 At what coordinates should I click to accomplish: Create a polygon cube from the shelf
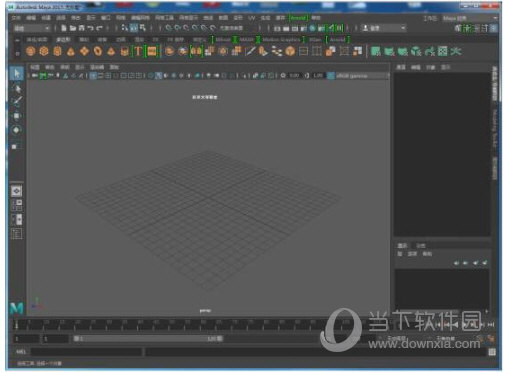44,51
